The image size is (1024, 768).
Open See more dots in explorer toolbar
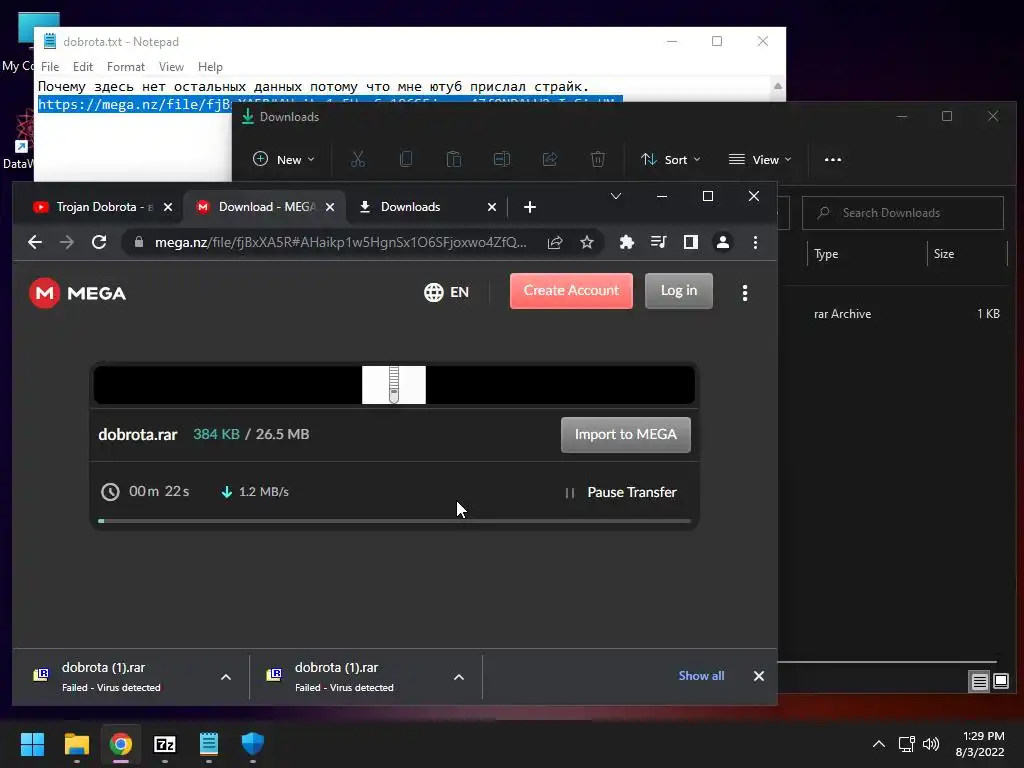coord(833,159)
